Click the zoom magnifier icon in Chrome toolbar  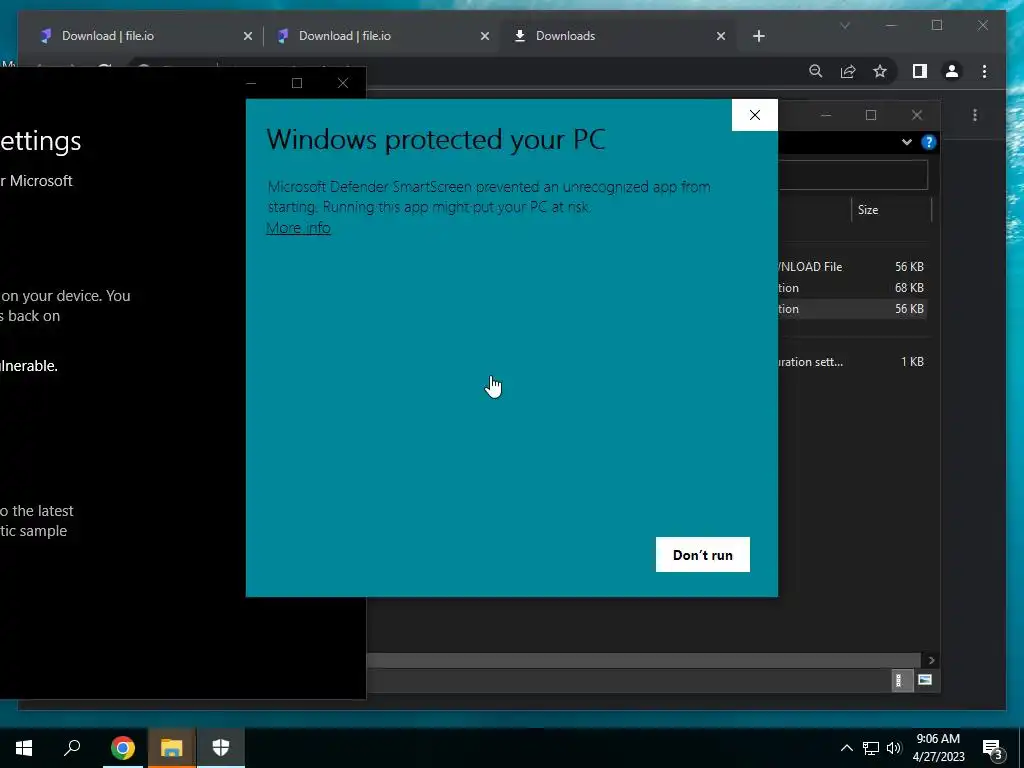816,71
